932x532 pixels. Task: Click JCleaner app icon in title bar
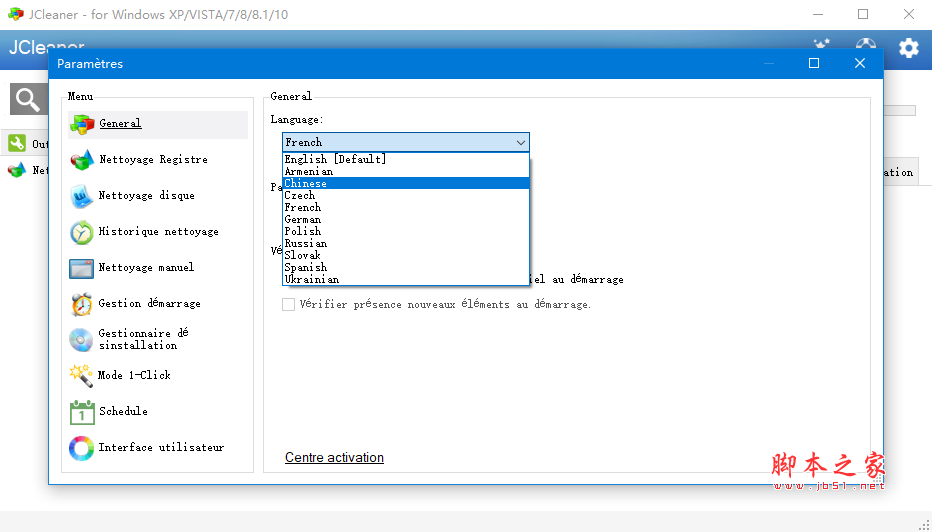15,14
